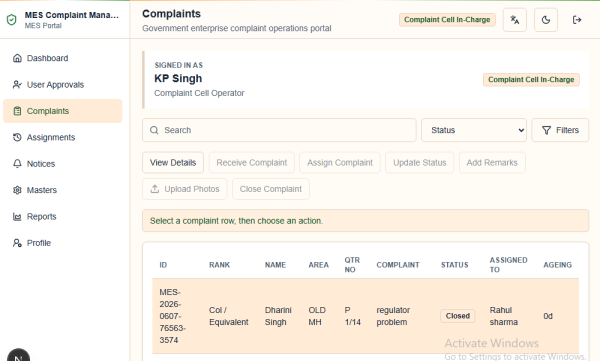Image resolution: width=600 pixels, height=361 pixels.
Task: Click the Rahul sharma assigned cell
Action: [504, 316]
